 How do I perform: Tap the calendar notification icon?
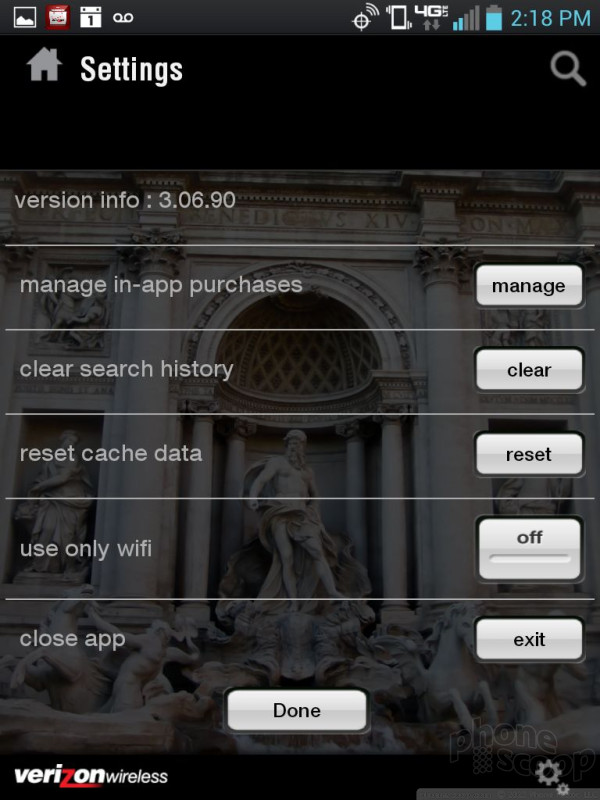(91, 18)
